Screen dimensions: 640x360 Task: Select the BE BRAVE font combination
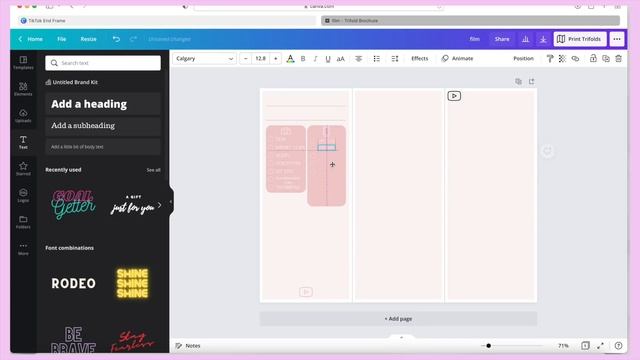[x=73, y=340]
